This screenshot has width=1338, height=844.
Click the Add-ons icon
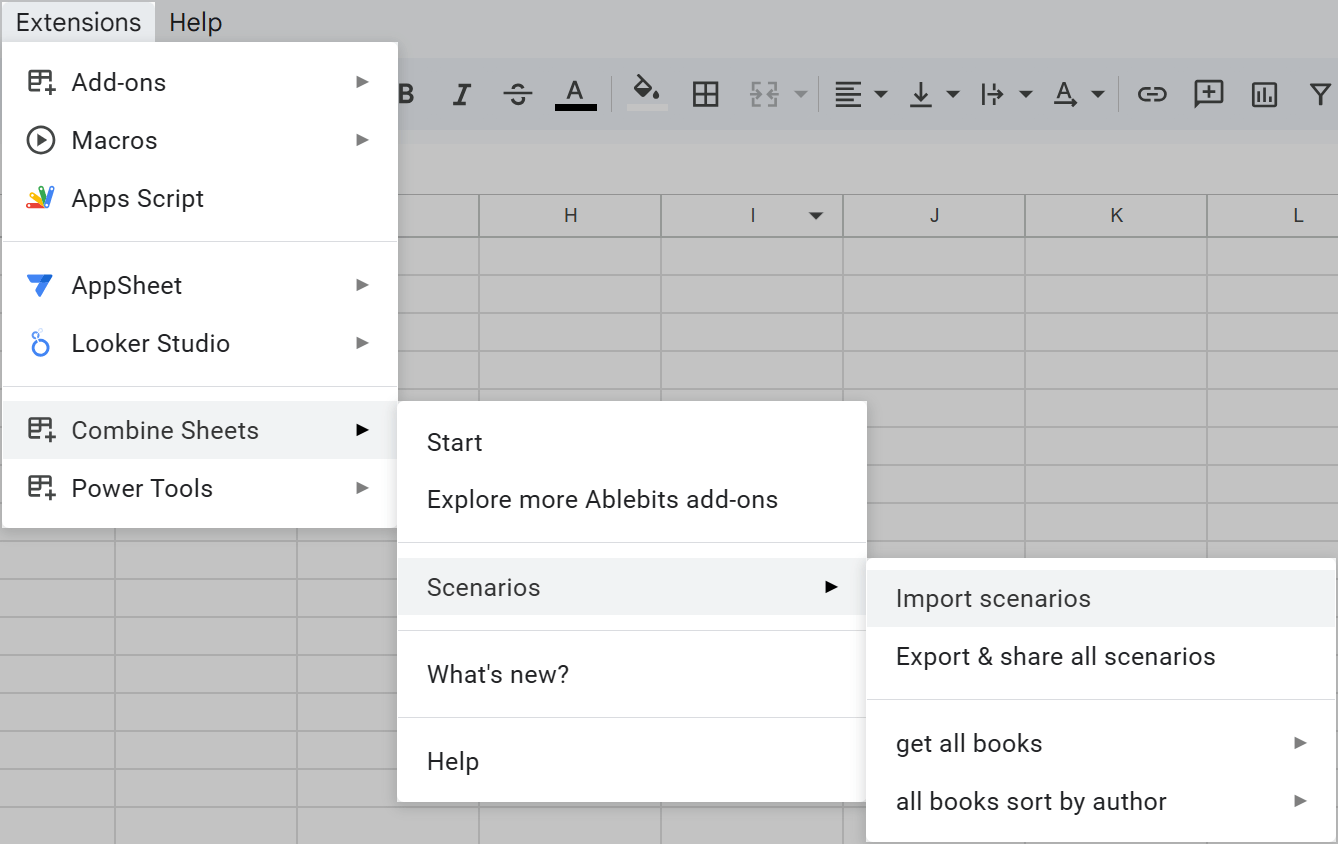(x=40, y=82)
